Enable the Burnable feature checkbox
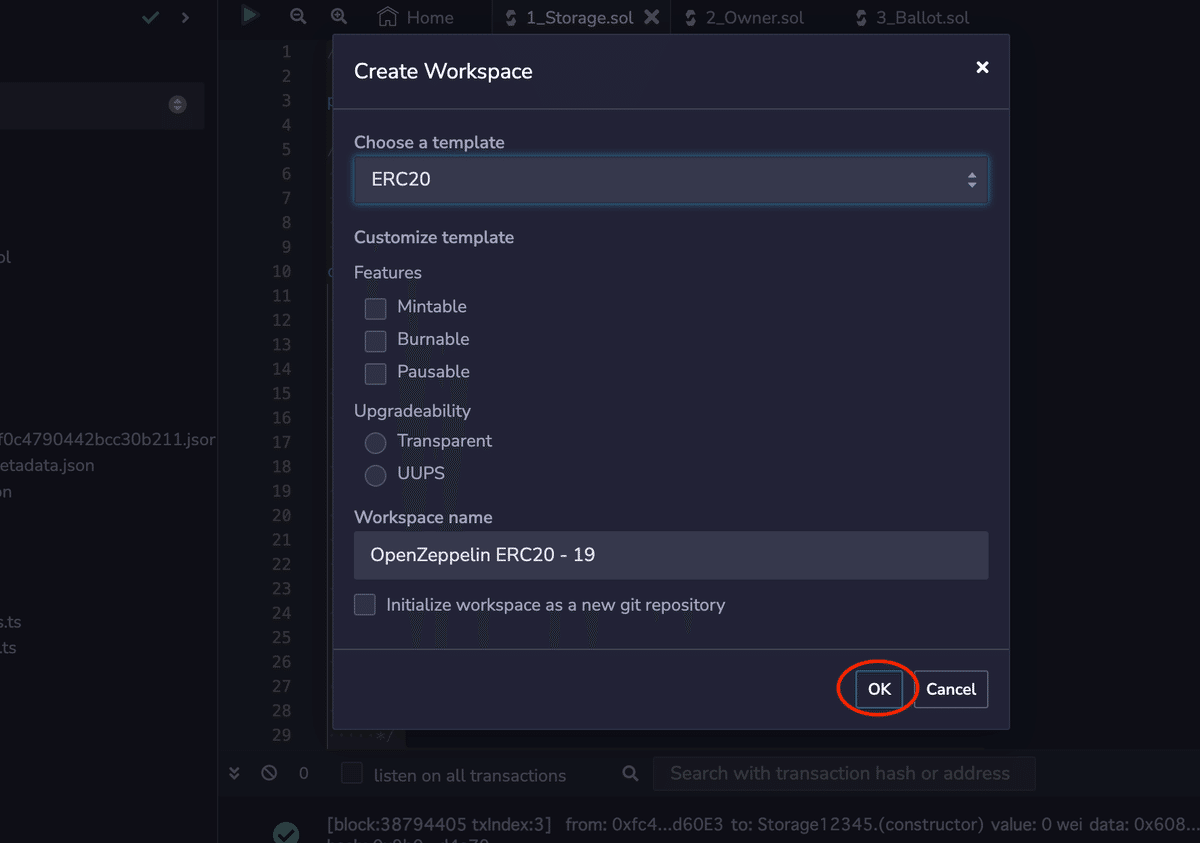The width and height of the screenshot is (1200, 843). [x=375, y=340]
